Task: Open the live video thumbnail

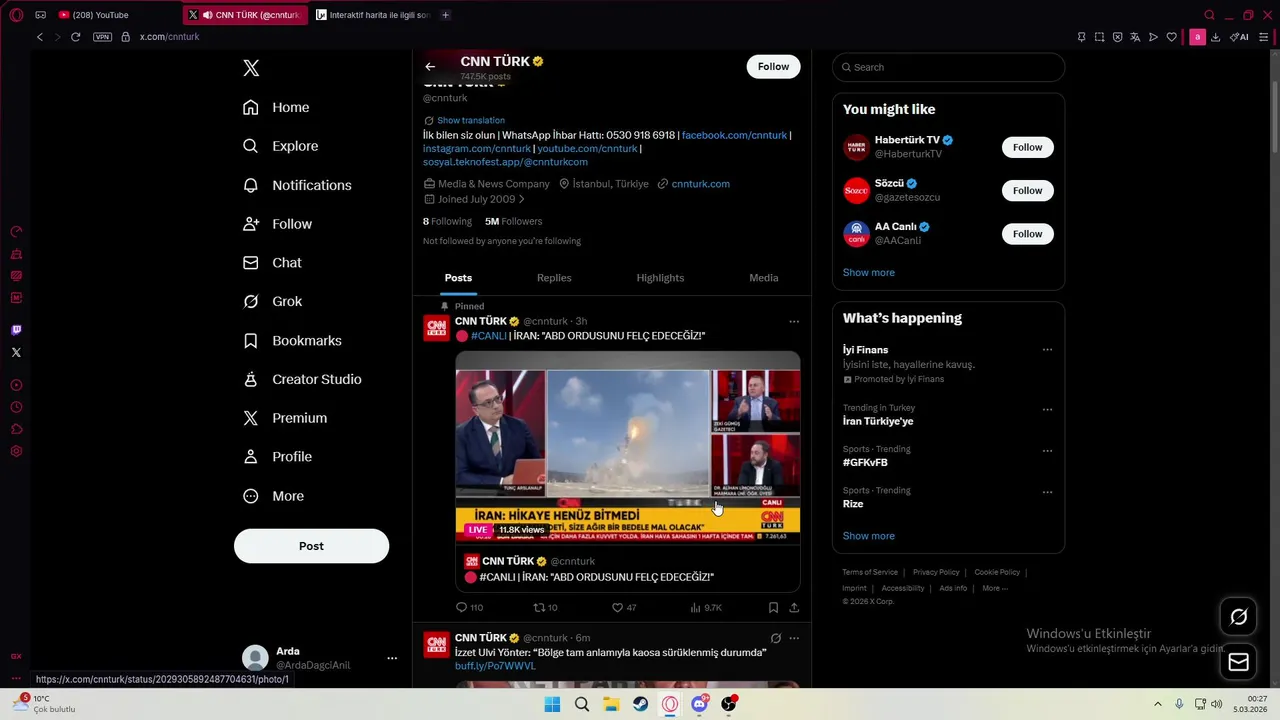Action: (628, 447)
